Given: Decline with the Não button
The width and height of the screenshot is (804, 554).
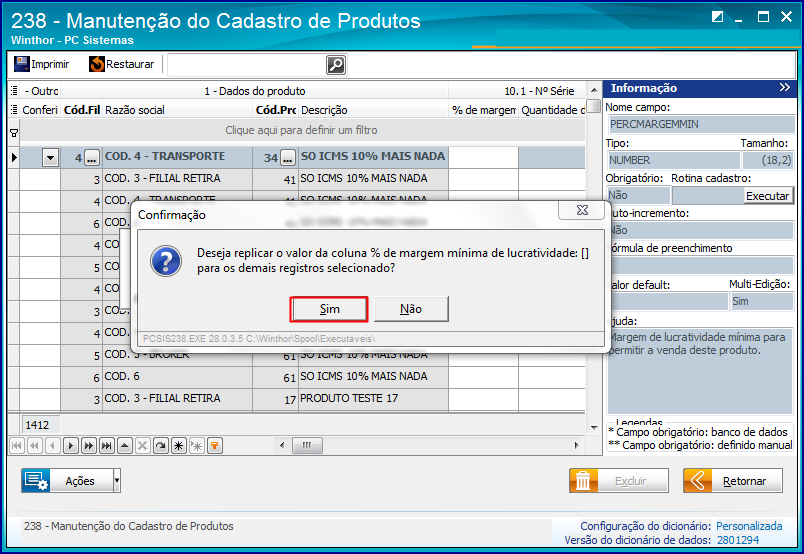Looking at the screenshot, I should tap(411, 309).
